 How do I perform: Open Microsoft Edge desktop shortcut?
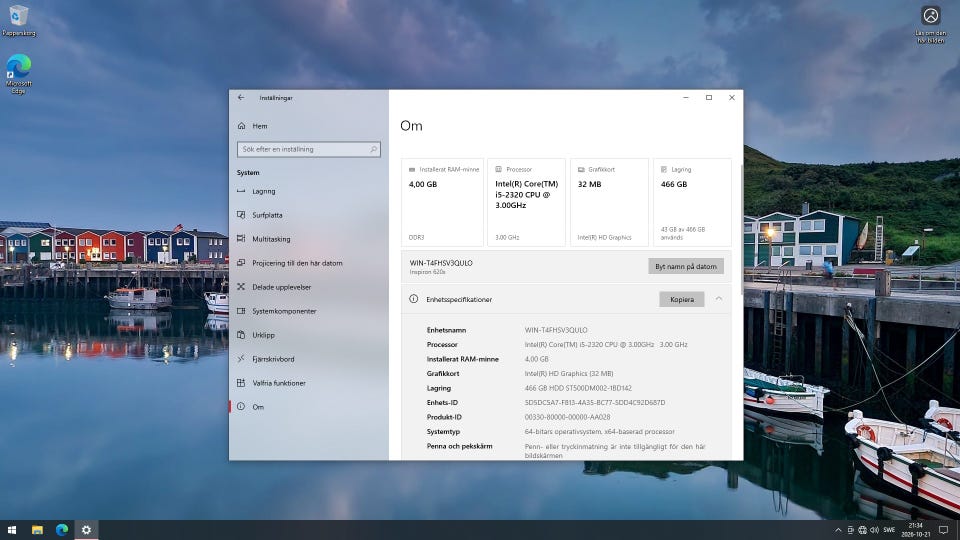tap(18, 74)
